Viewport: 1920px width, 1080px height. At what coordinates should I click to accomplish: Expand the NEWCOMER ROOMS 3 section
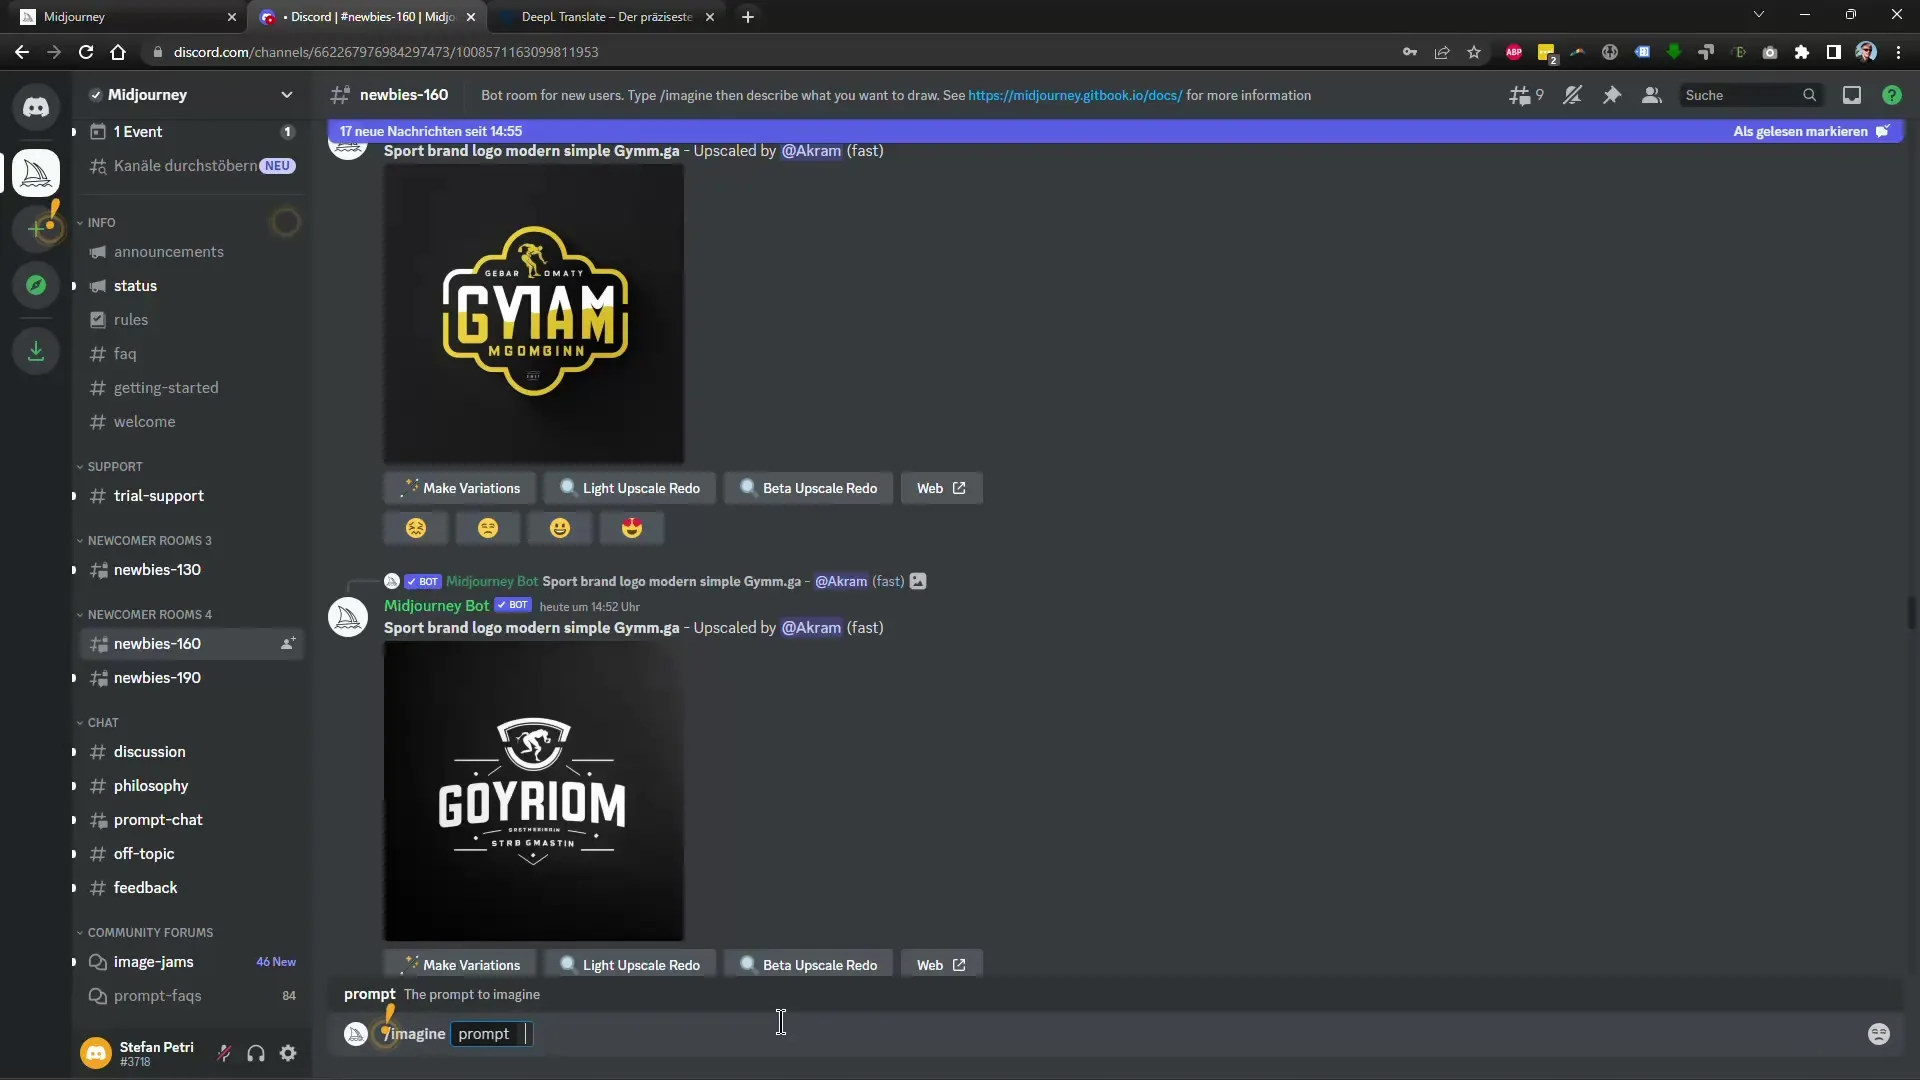click(148, 539)
